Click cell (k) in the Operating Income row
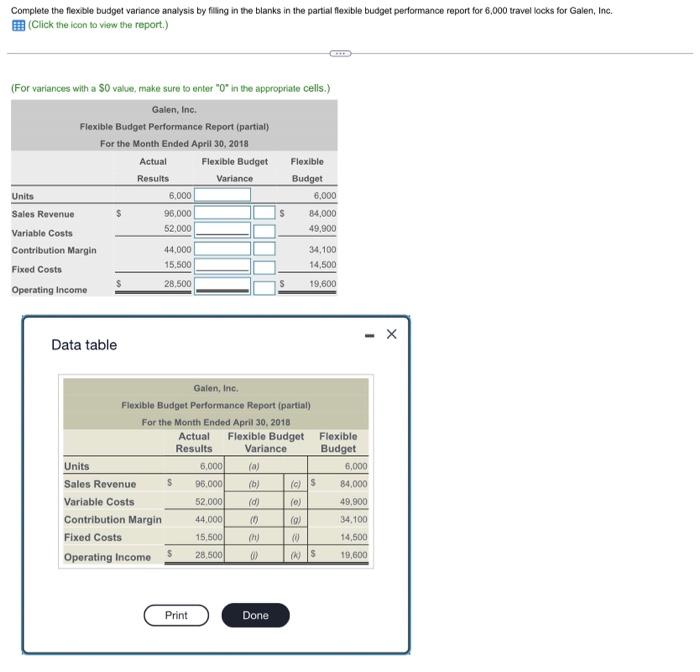Image resolution: width=700 pixels, height=672 pixels. (296, 555)
